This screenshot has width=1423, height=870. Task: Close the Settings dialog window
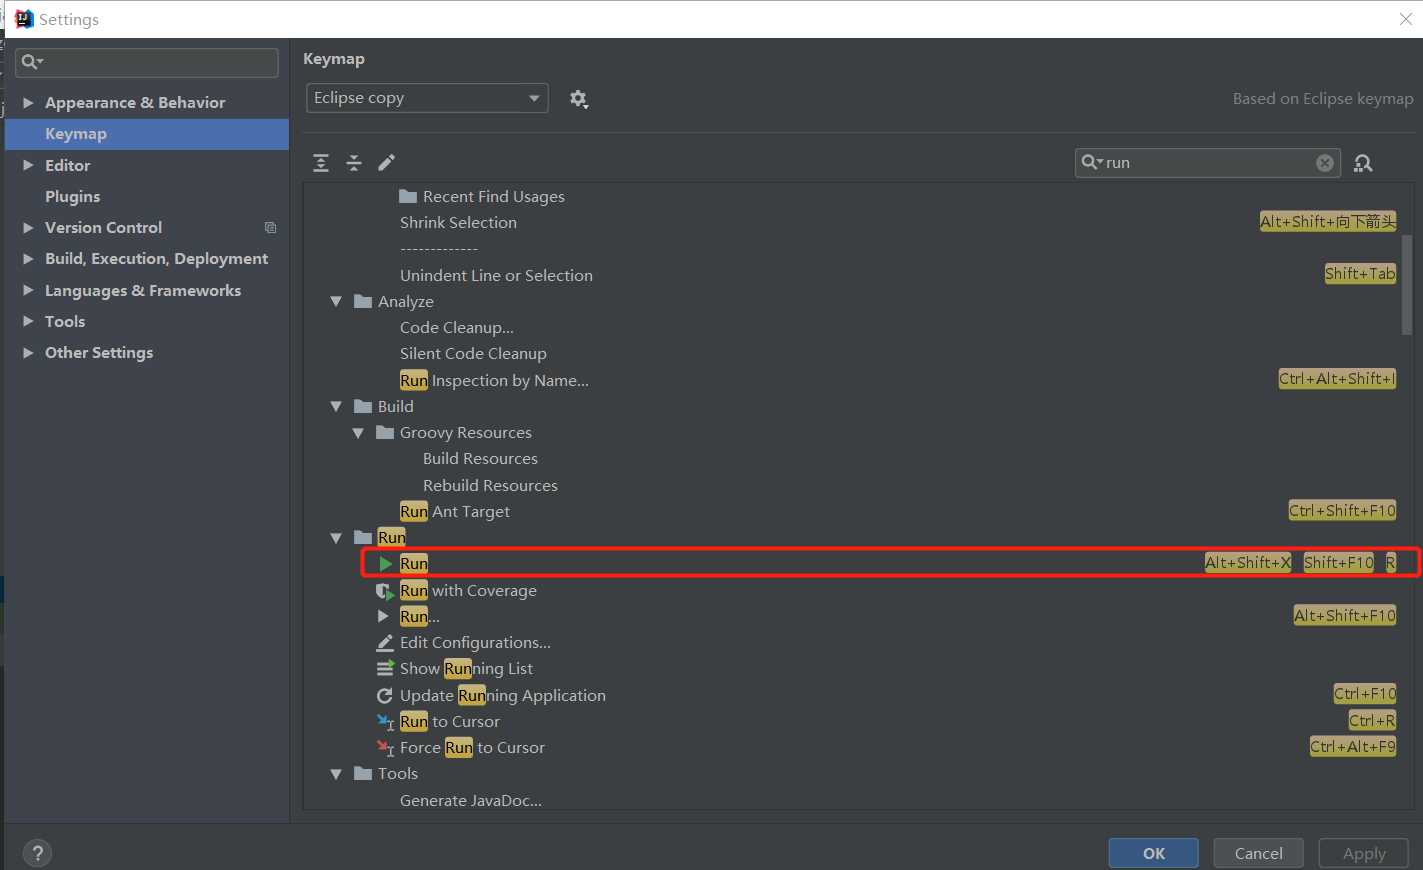pos(1405,19)
